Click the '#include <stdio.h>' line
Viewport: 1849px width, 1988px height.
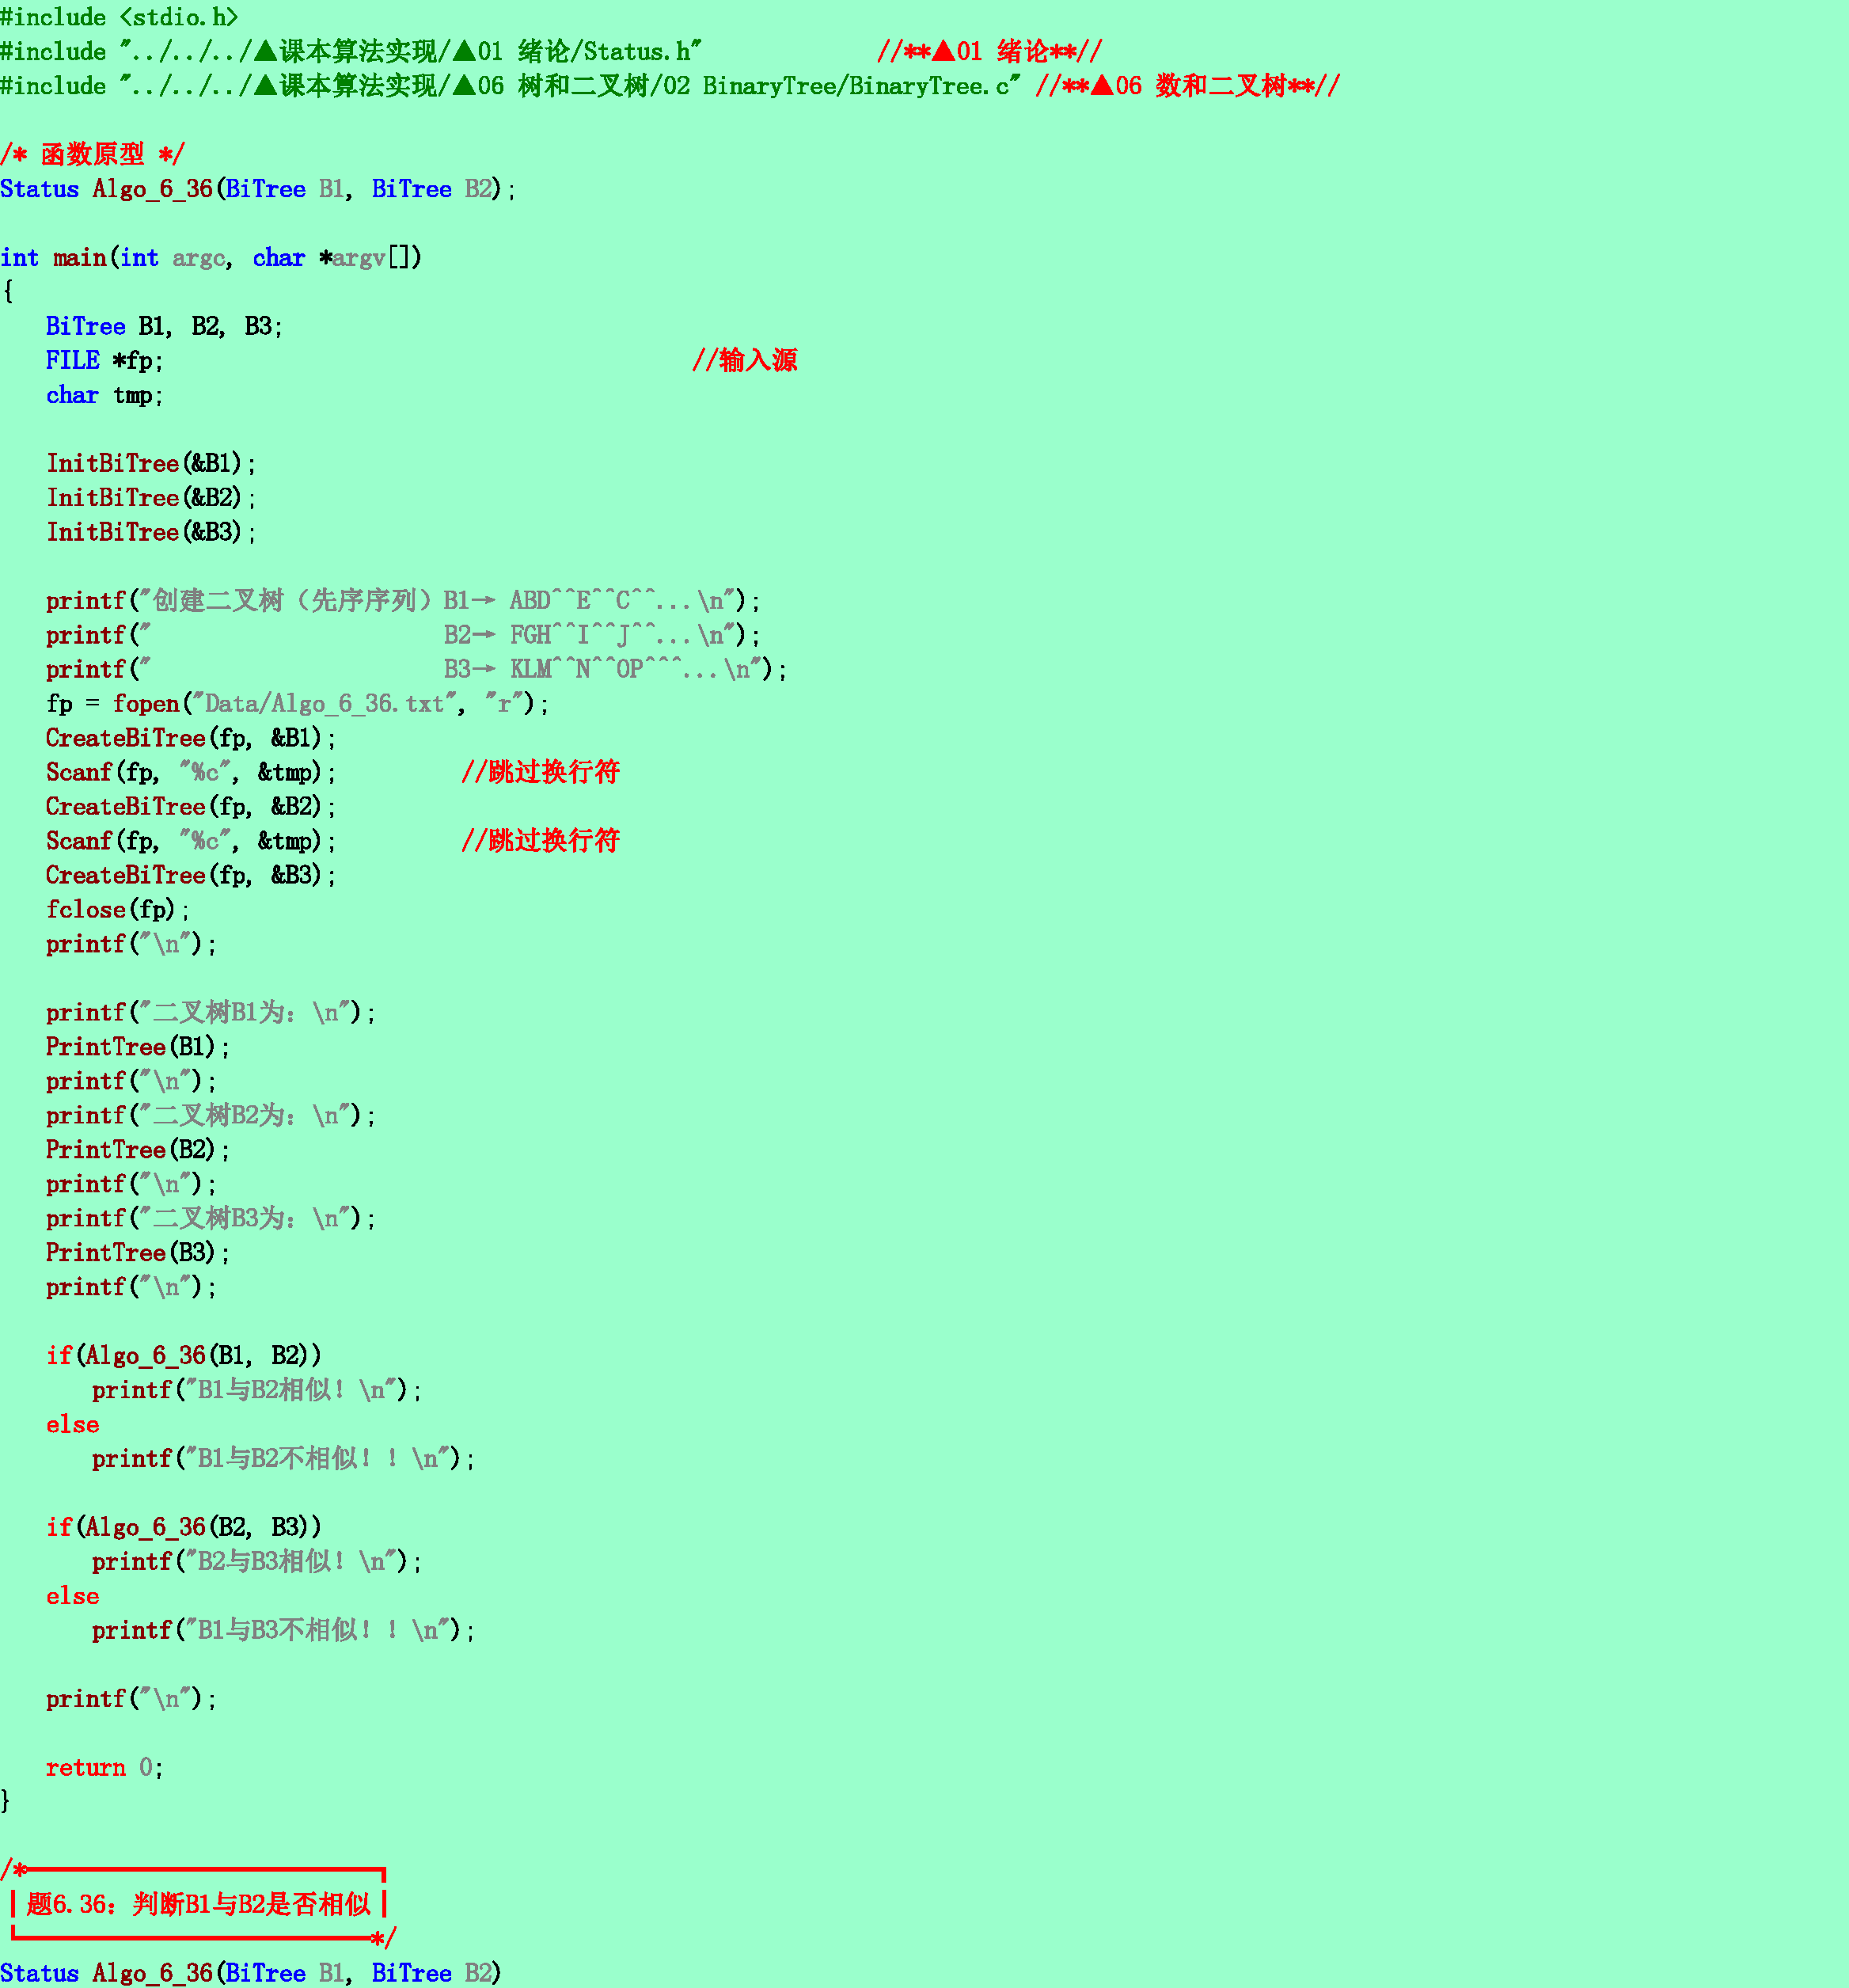pos(119,17)
